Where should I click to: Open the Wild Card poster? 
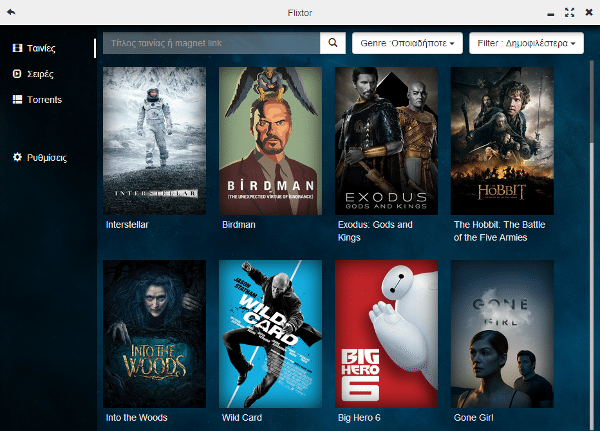tap(270, 334)
